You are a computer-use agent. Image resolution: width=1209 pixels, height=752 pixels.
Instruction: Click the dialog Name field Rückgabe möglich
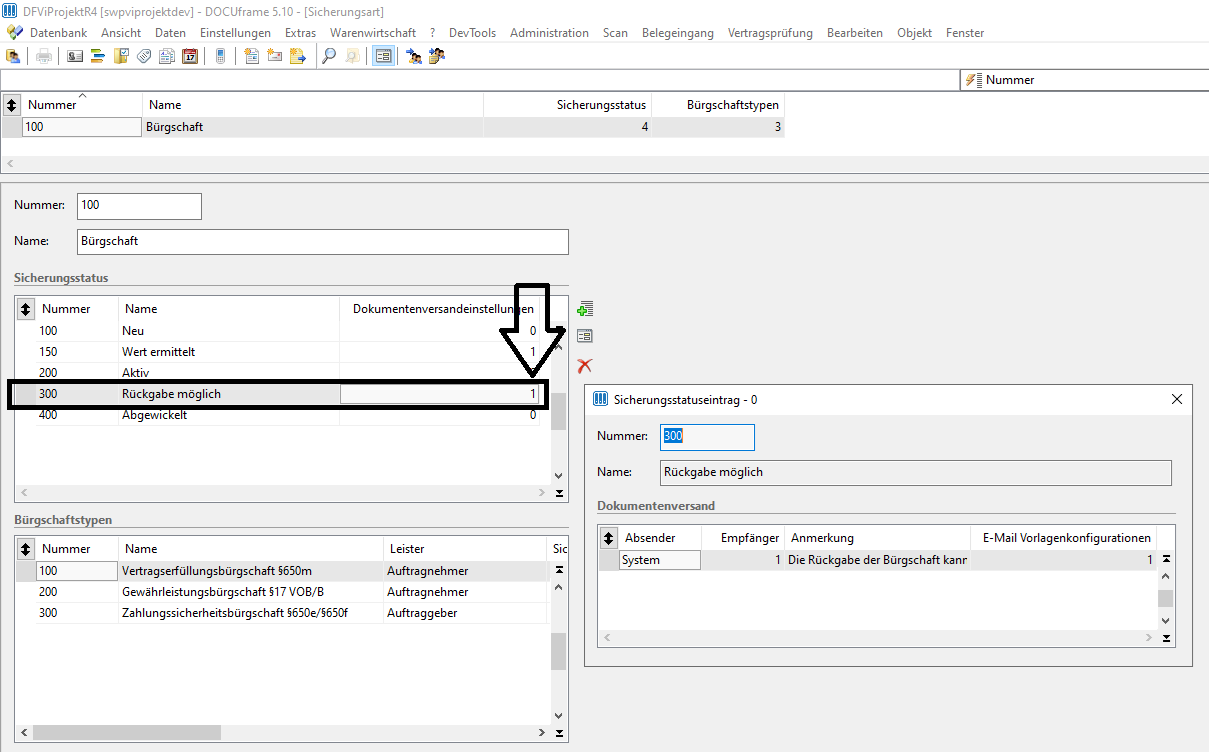(x=916, y=472)
